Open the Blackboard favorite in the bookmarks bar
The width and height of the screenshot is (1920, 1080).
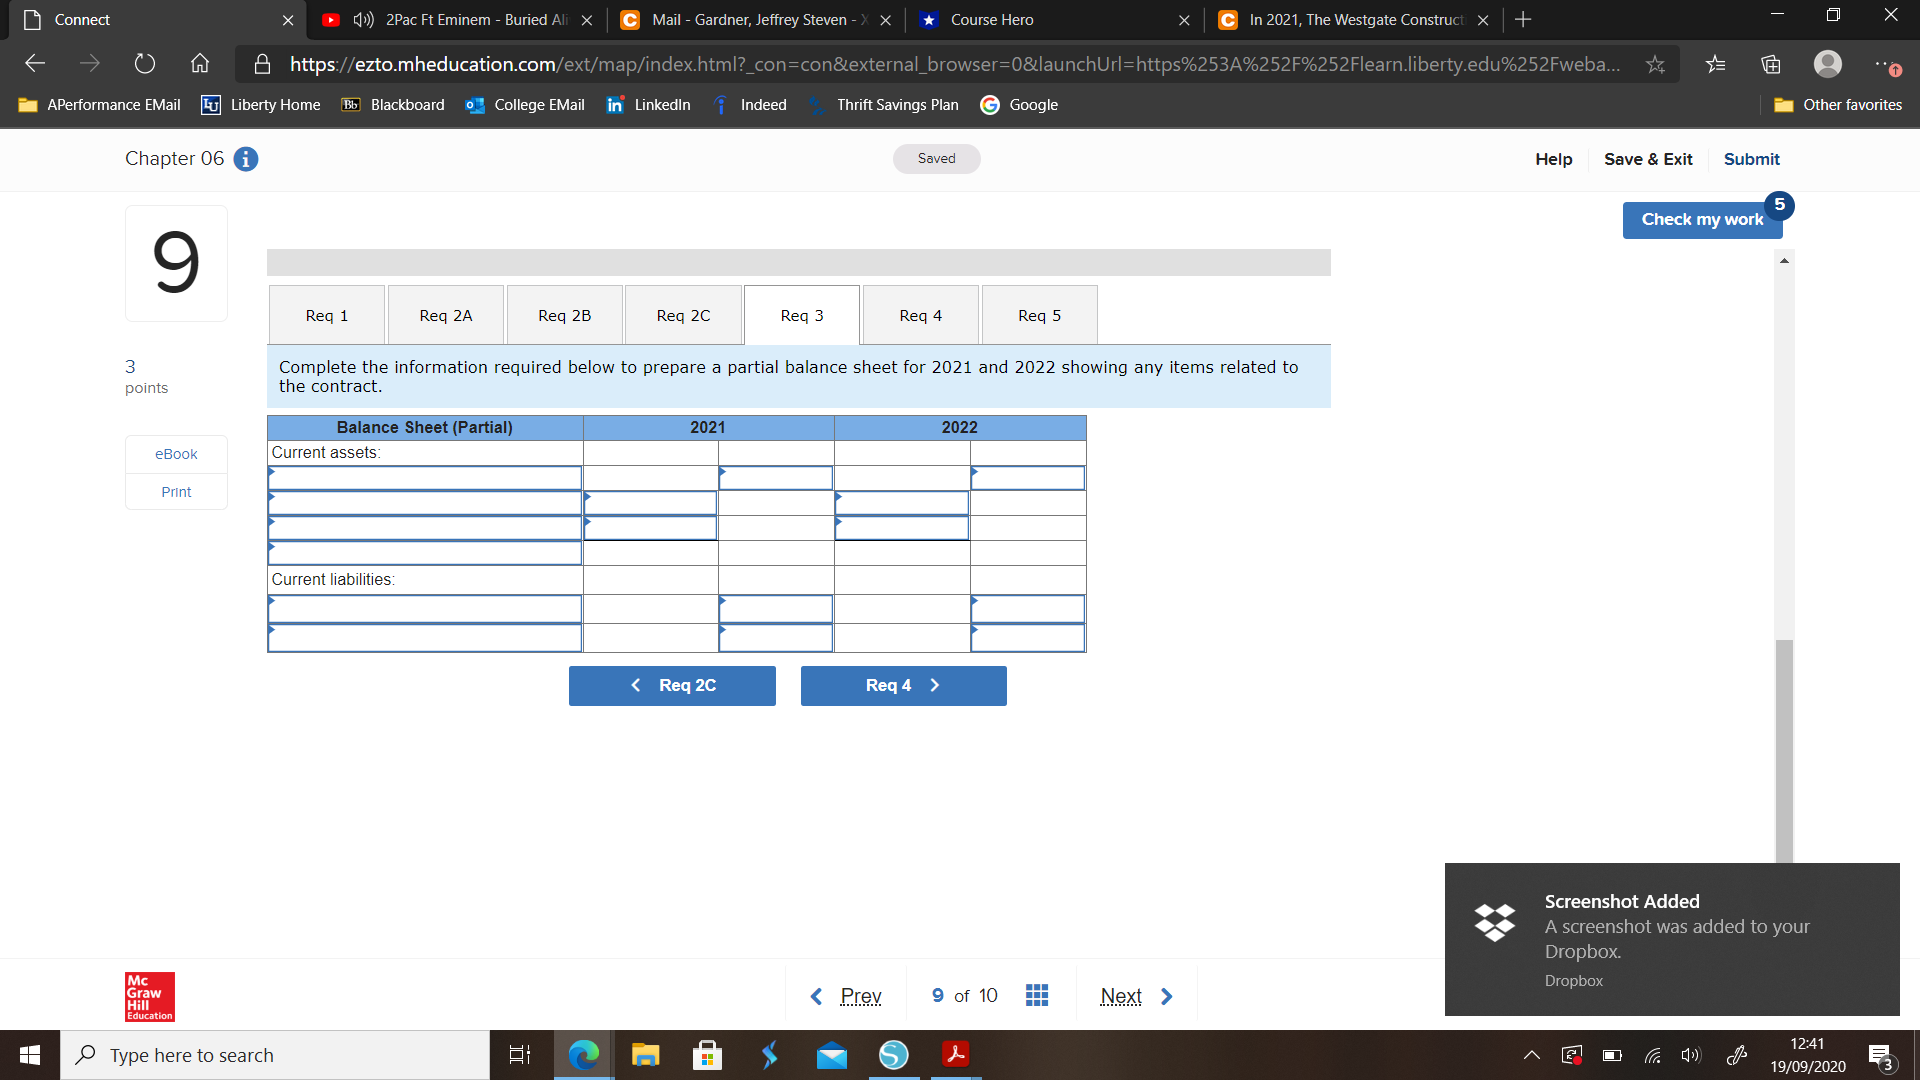point(392,104)
